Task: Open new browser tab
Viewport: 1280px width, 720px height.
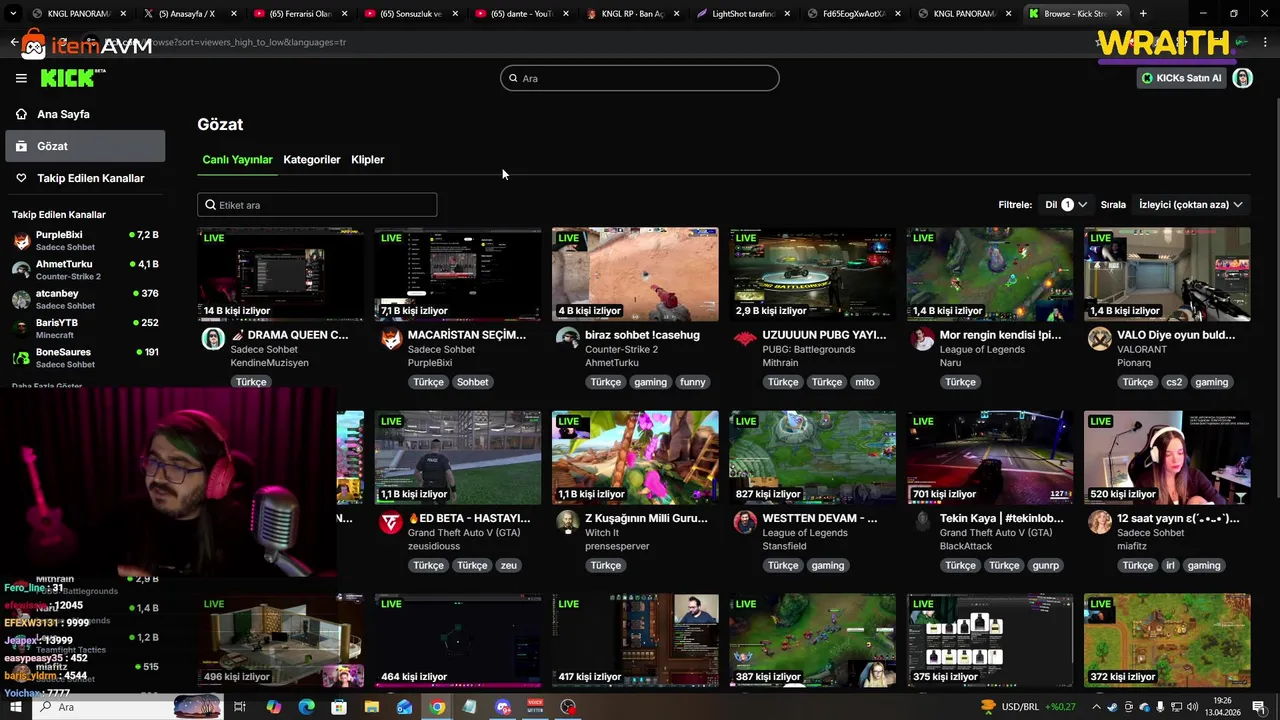Action: point(1143,13)
